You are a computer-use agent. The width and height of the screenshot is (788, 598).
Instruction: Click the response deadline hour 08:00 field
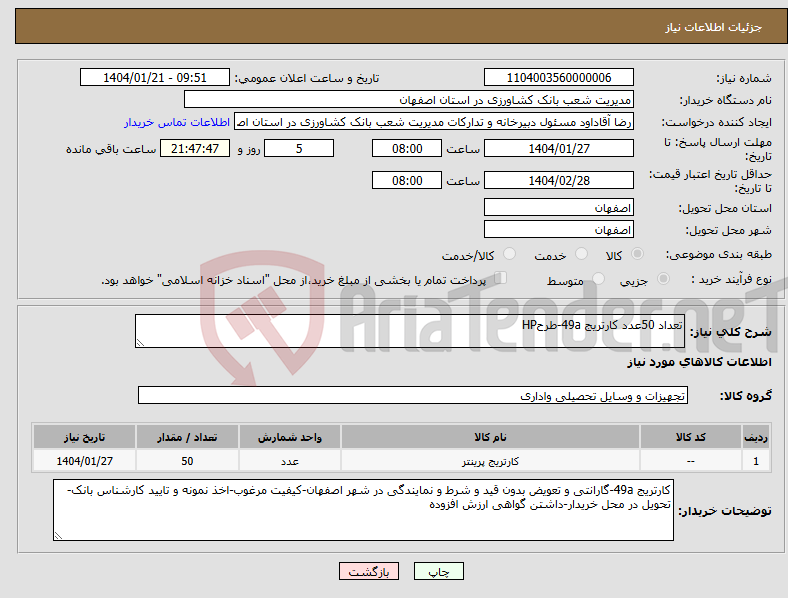[x=407, y=148]
